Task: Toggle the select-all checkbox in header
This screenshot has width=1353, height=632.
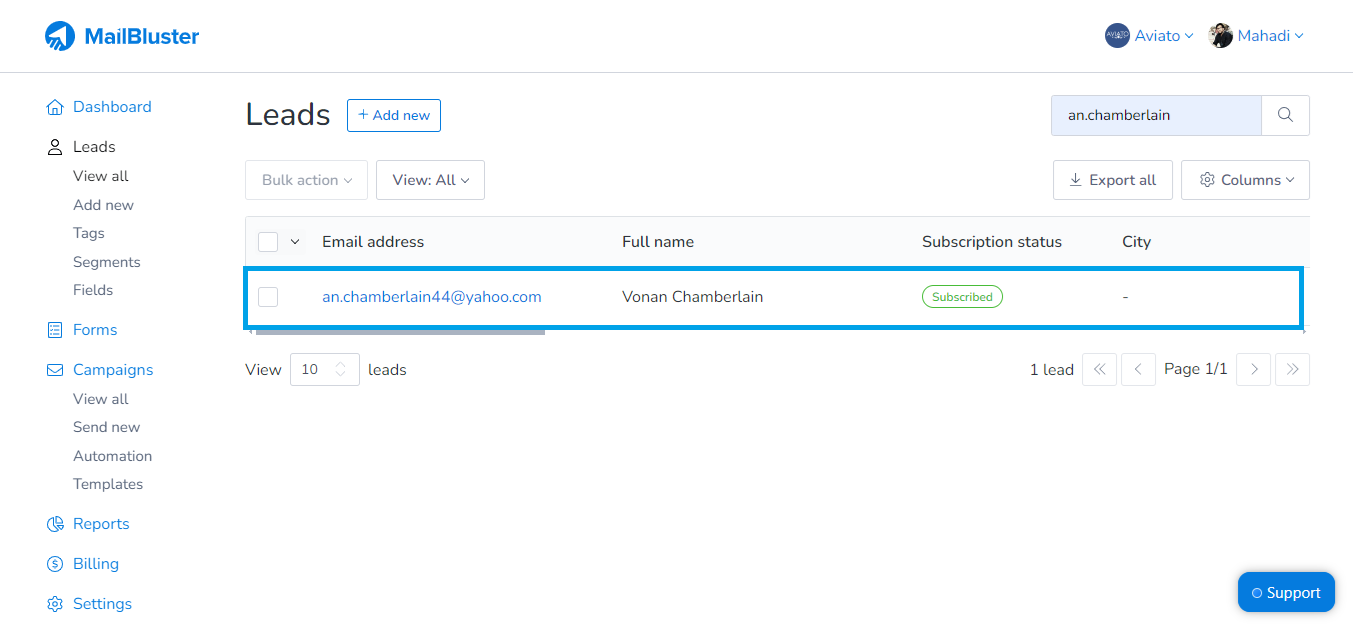Action: click(268, 241)
